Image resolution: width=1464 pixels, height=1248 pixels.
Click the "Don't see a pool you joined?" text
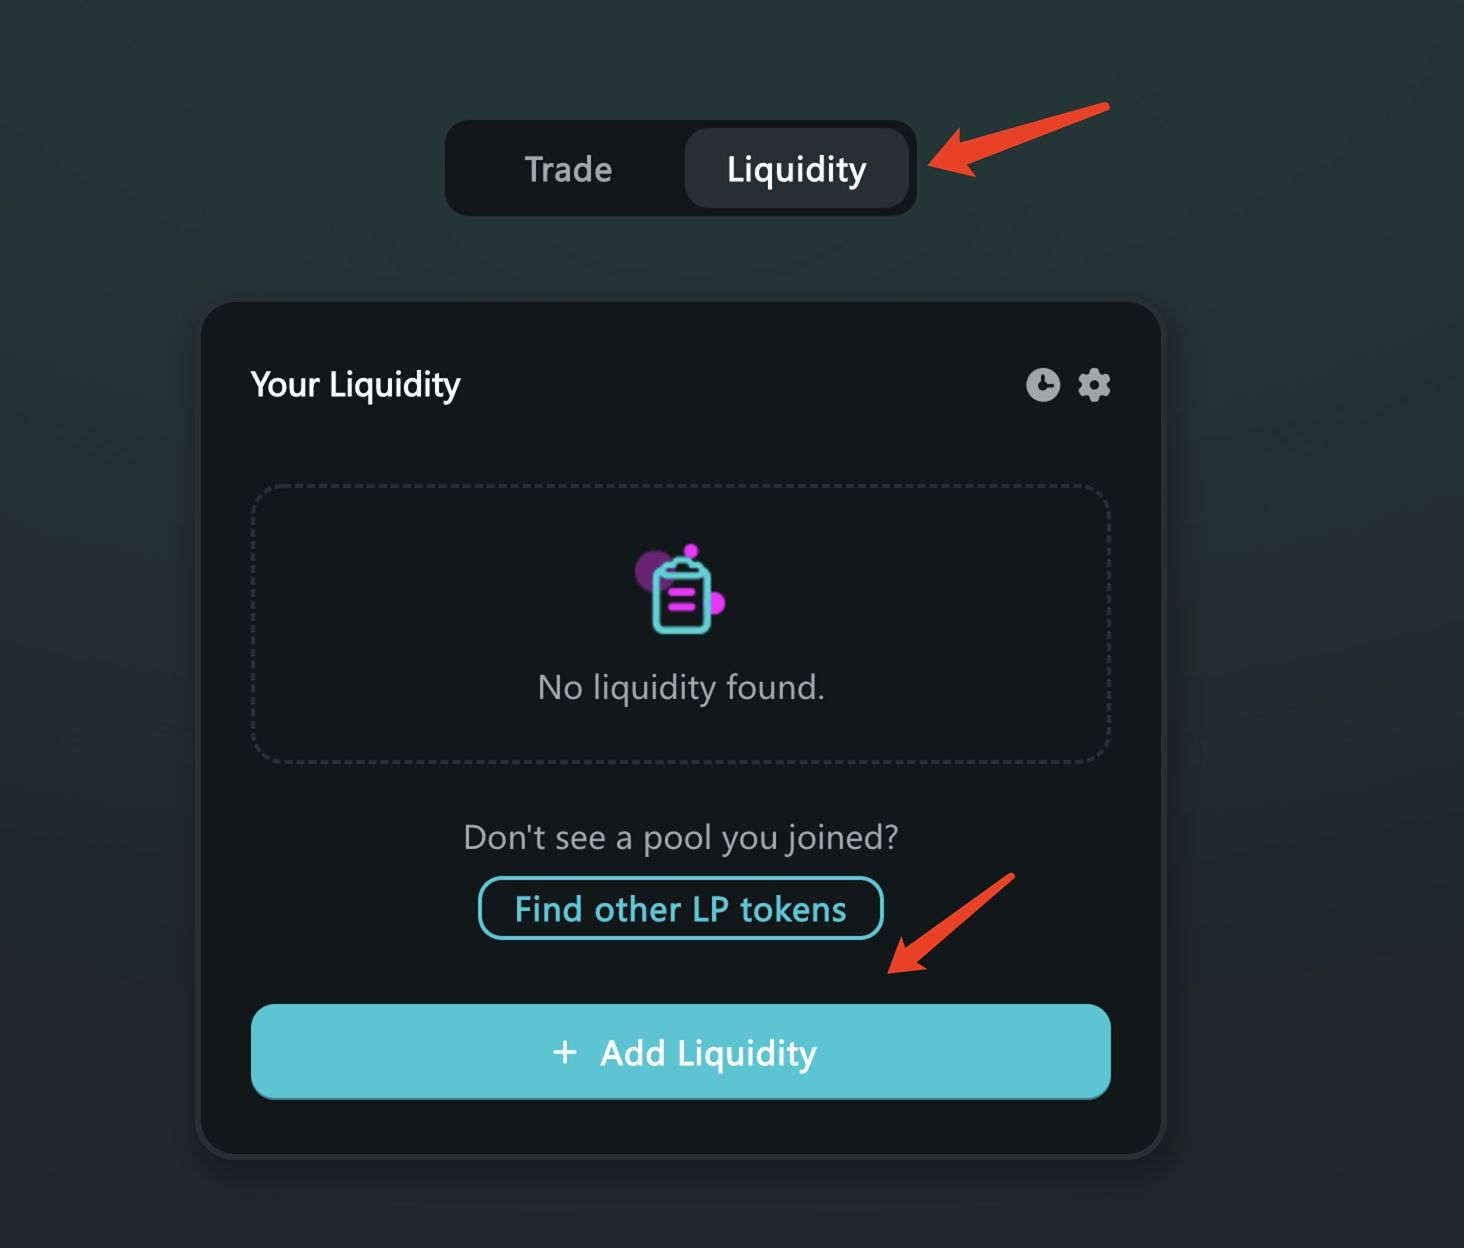coord(680,837)
